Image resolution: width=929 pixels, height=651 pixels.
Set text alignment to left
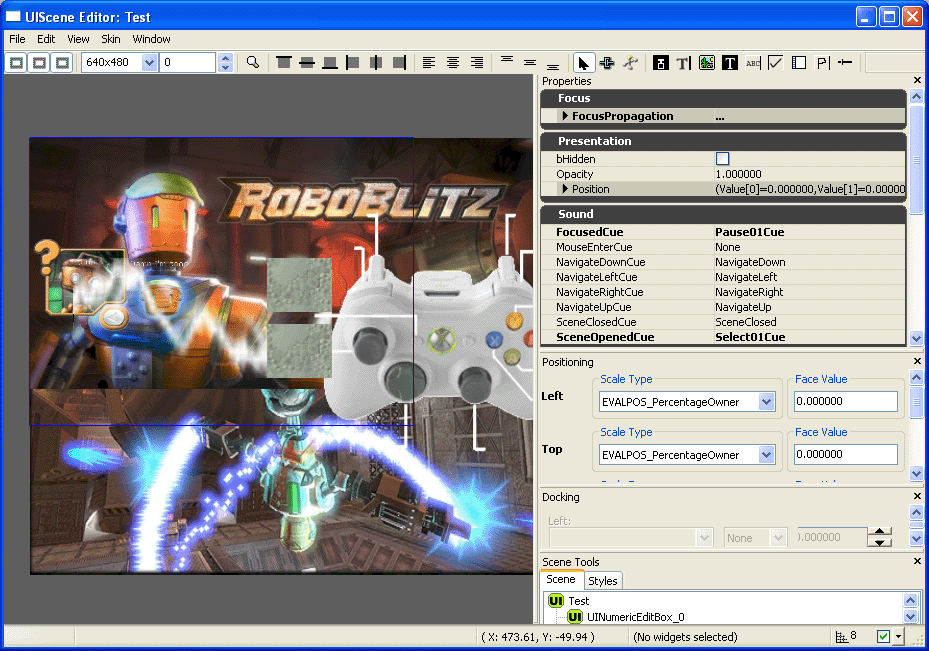(429, 62)
